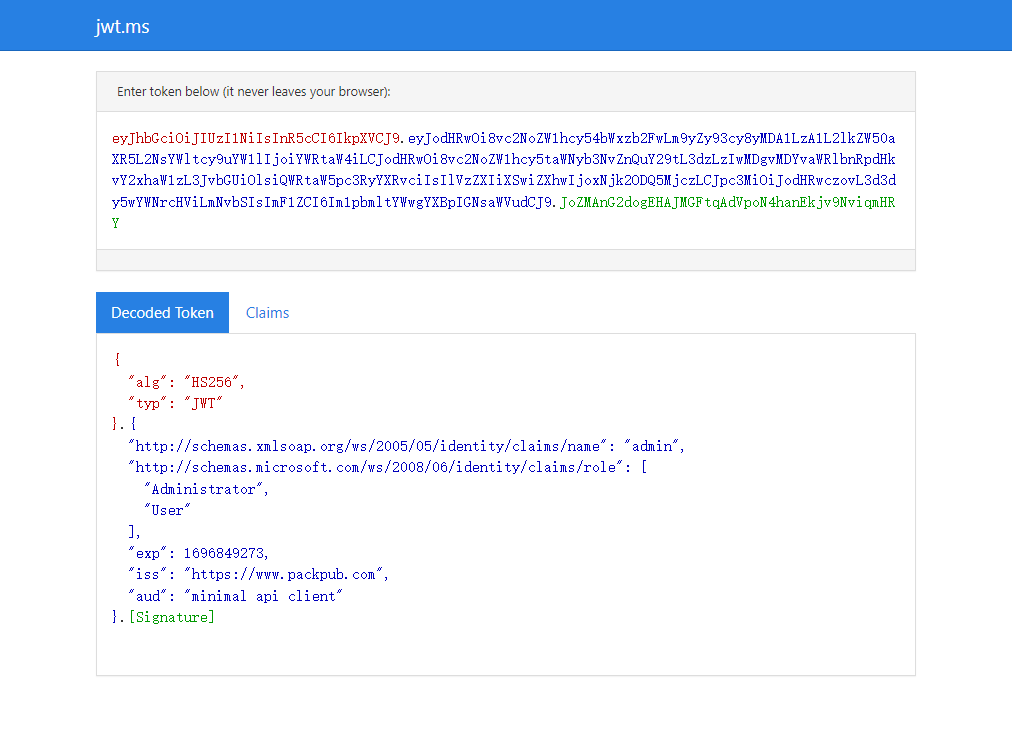Click the green [Signature] placeholder
1012x734 pixels.
click(x=172, y=617)
